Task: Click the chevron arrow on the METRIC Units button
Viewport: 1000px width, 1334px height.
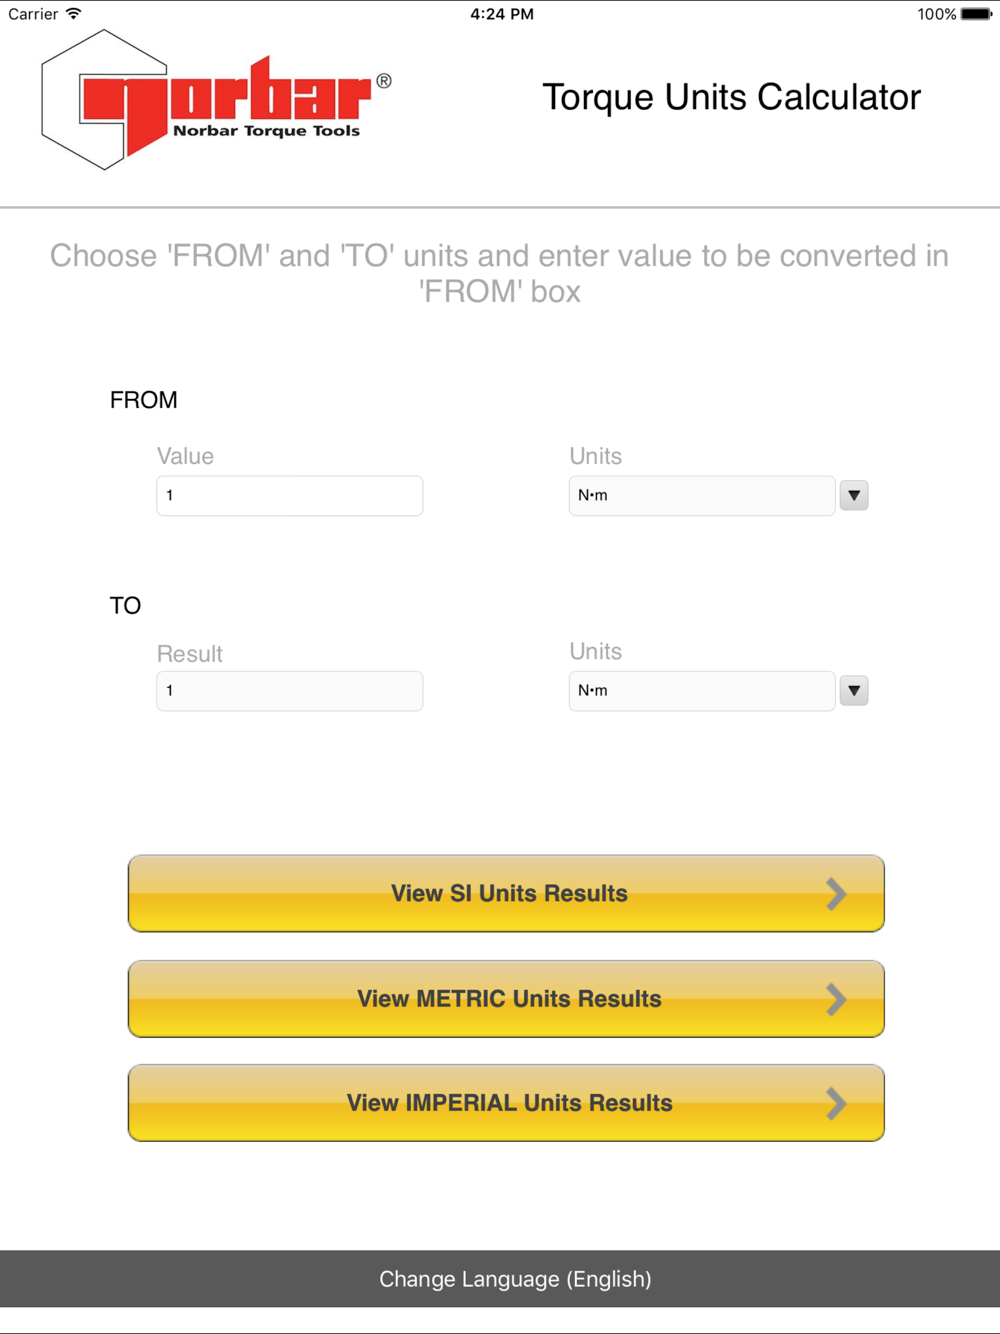Action: [x=836, y=999]
